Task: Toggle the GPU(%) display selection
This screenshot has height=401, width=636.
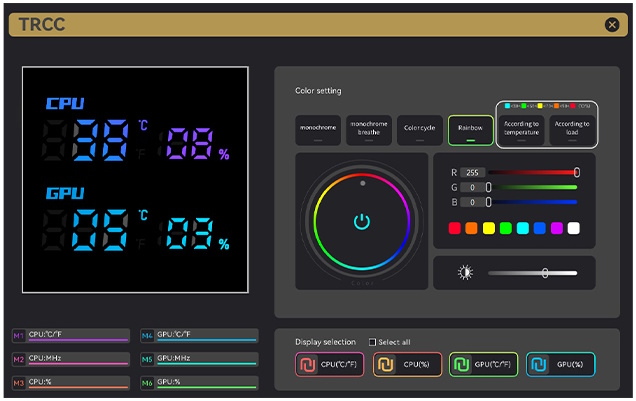Action: 560,365
